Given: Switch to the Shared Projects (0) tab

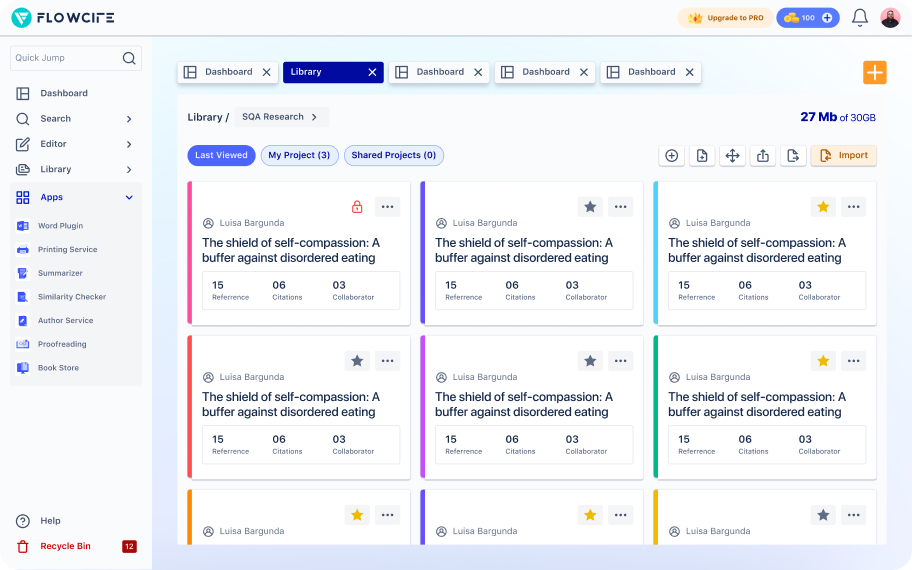Looking at the screenshot, I should pyautogui.click(x=393, y=155).
